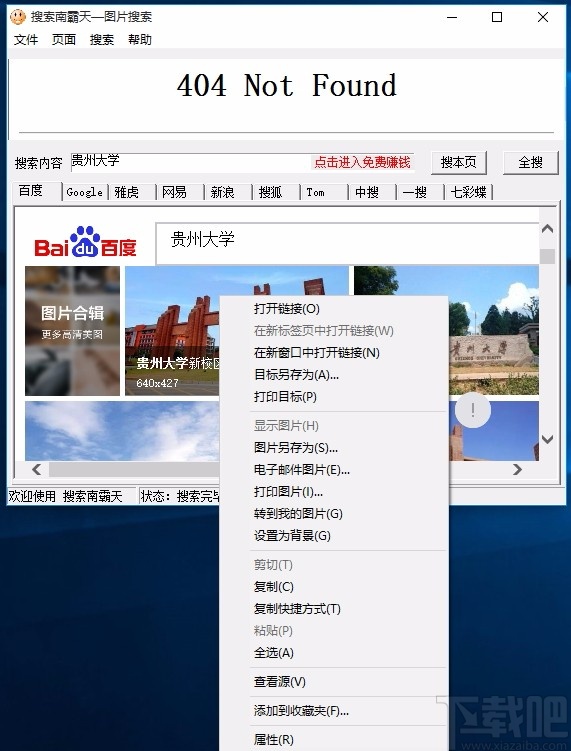The height and width of the screenshot is (751, 571).
Task: Choose 属性(R) in context menu
Action: (334, 740)
